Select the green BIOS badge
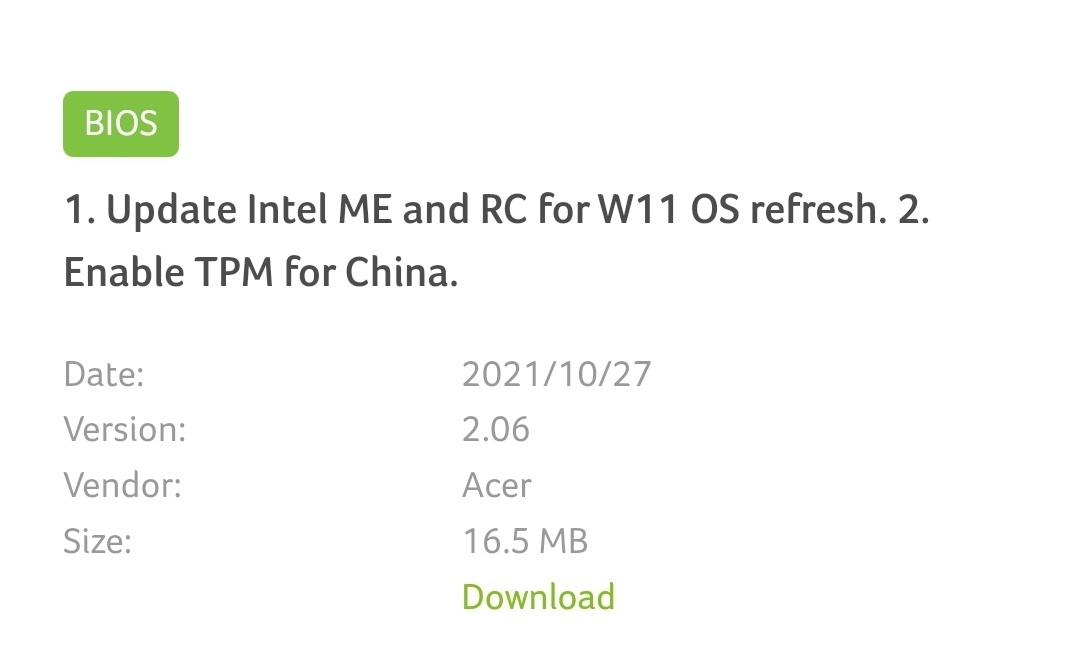1080x645 pixels. [x=121, y=124]
